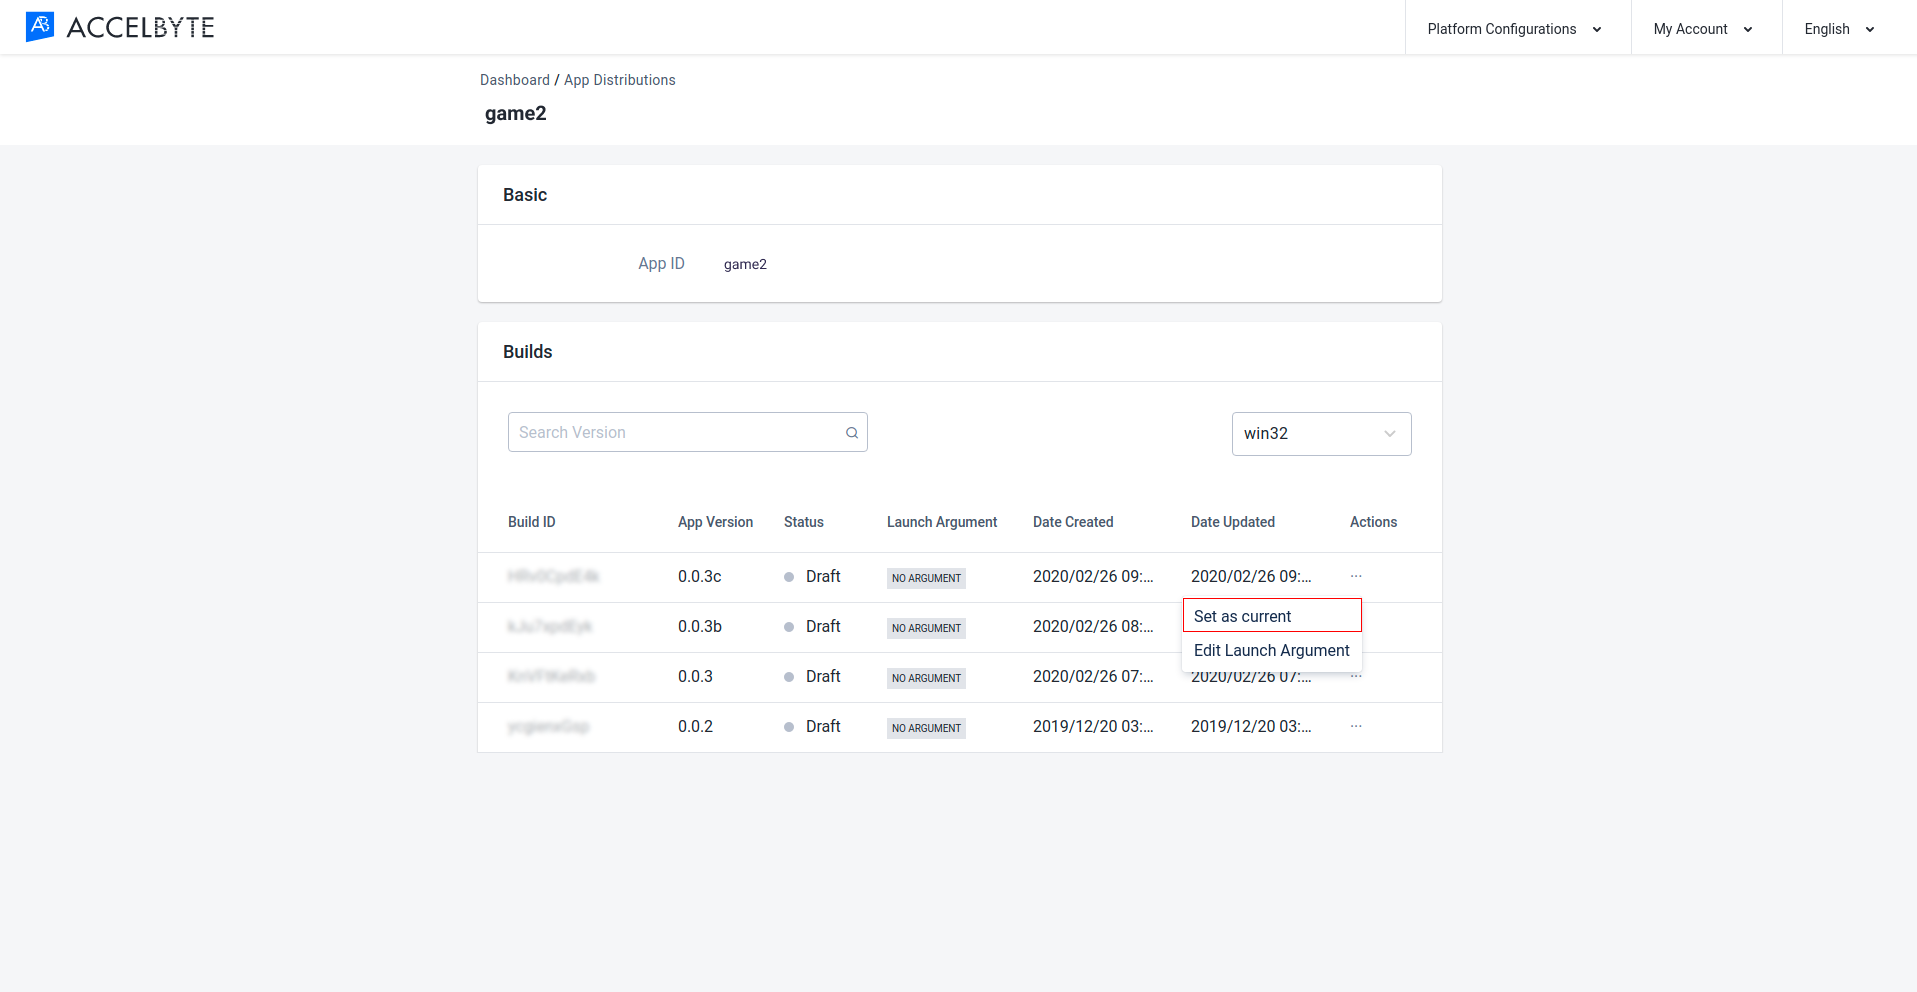Image resolution: width=1917 pixels, height=992 pixels.
Task: Click the search magnifier icon in Search Version
Action: point(852,433)
